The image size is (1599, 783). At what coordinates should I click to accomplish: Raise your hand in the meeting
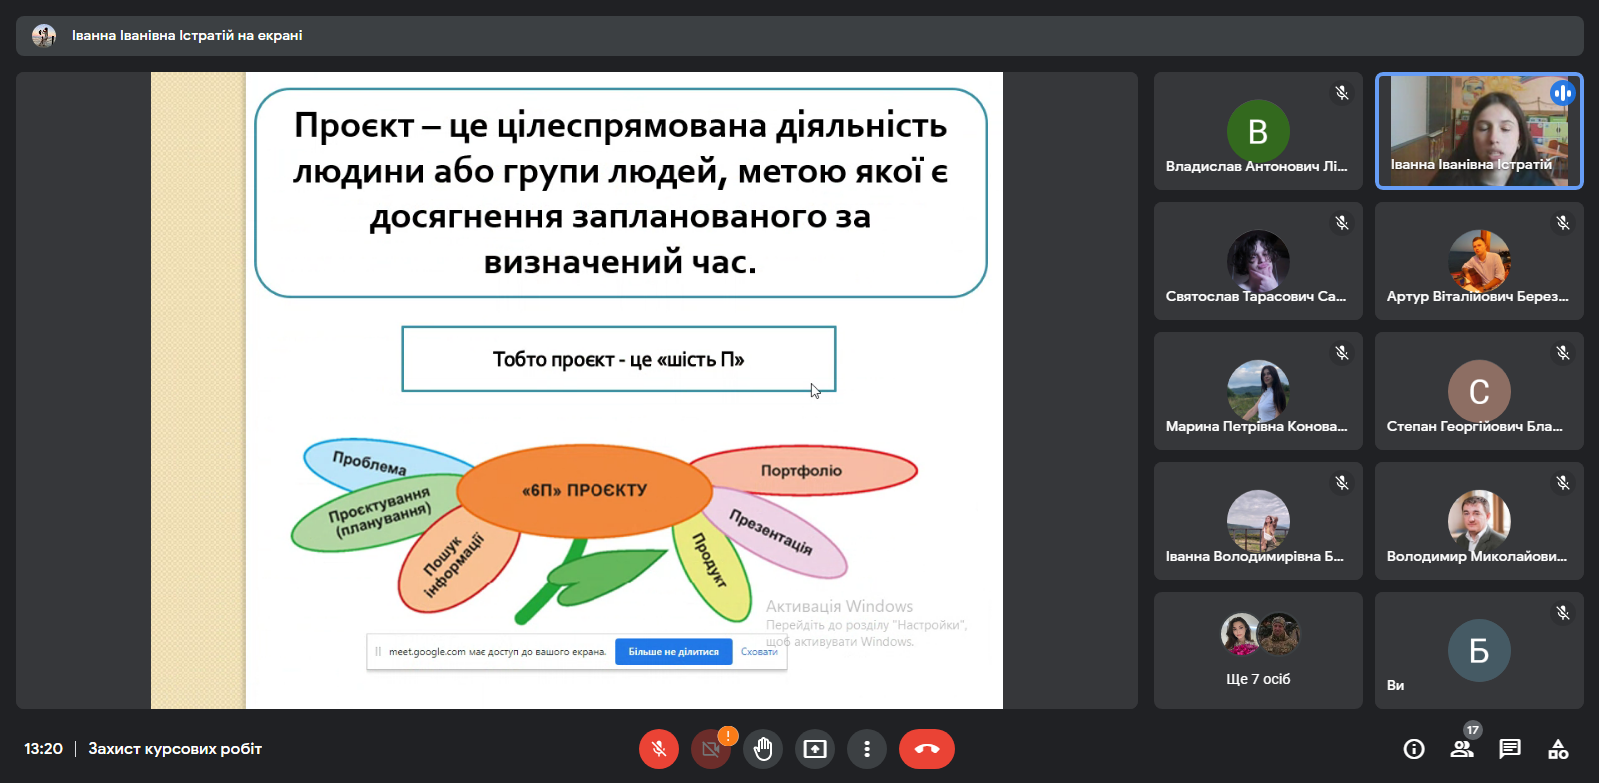coord(763,749)
